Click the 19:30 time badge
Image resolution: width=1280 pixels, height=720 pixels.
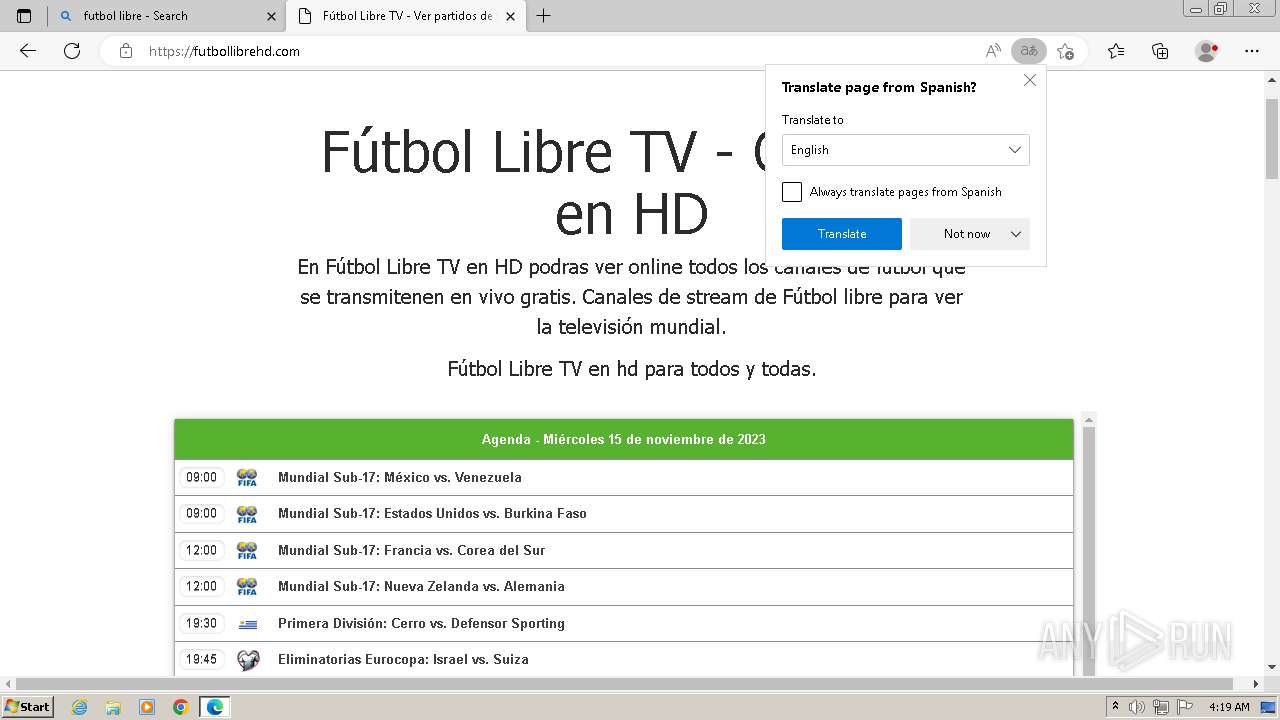pos(201,623)
